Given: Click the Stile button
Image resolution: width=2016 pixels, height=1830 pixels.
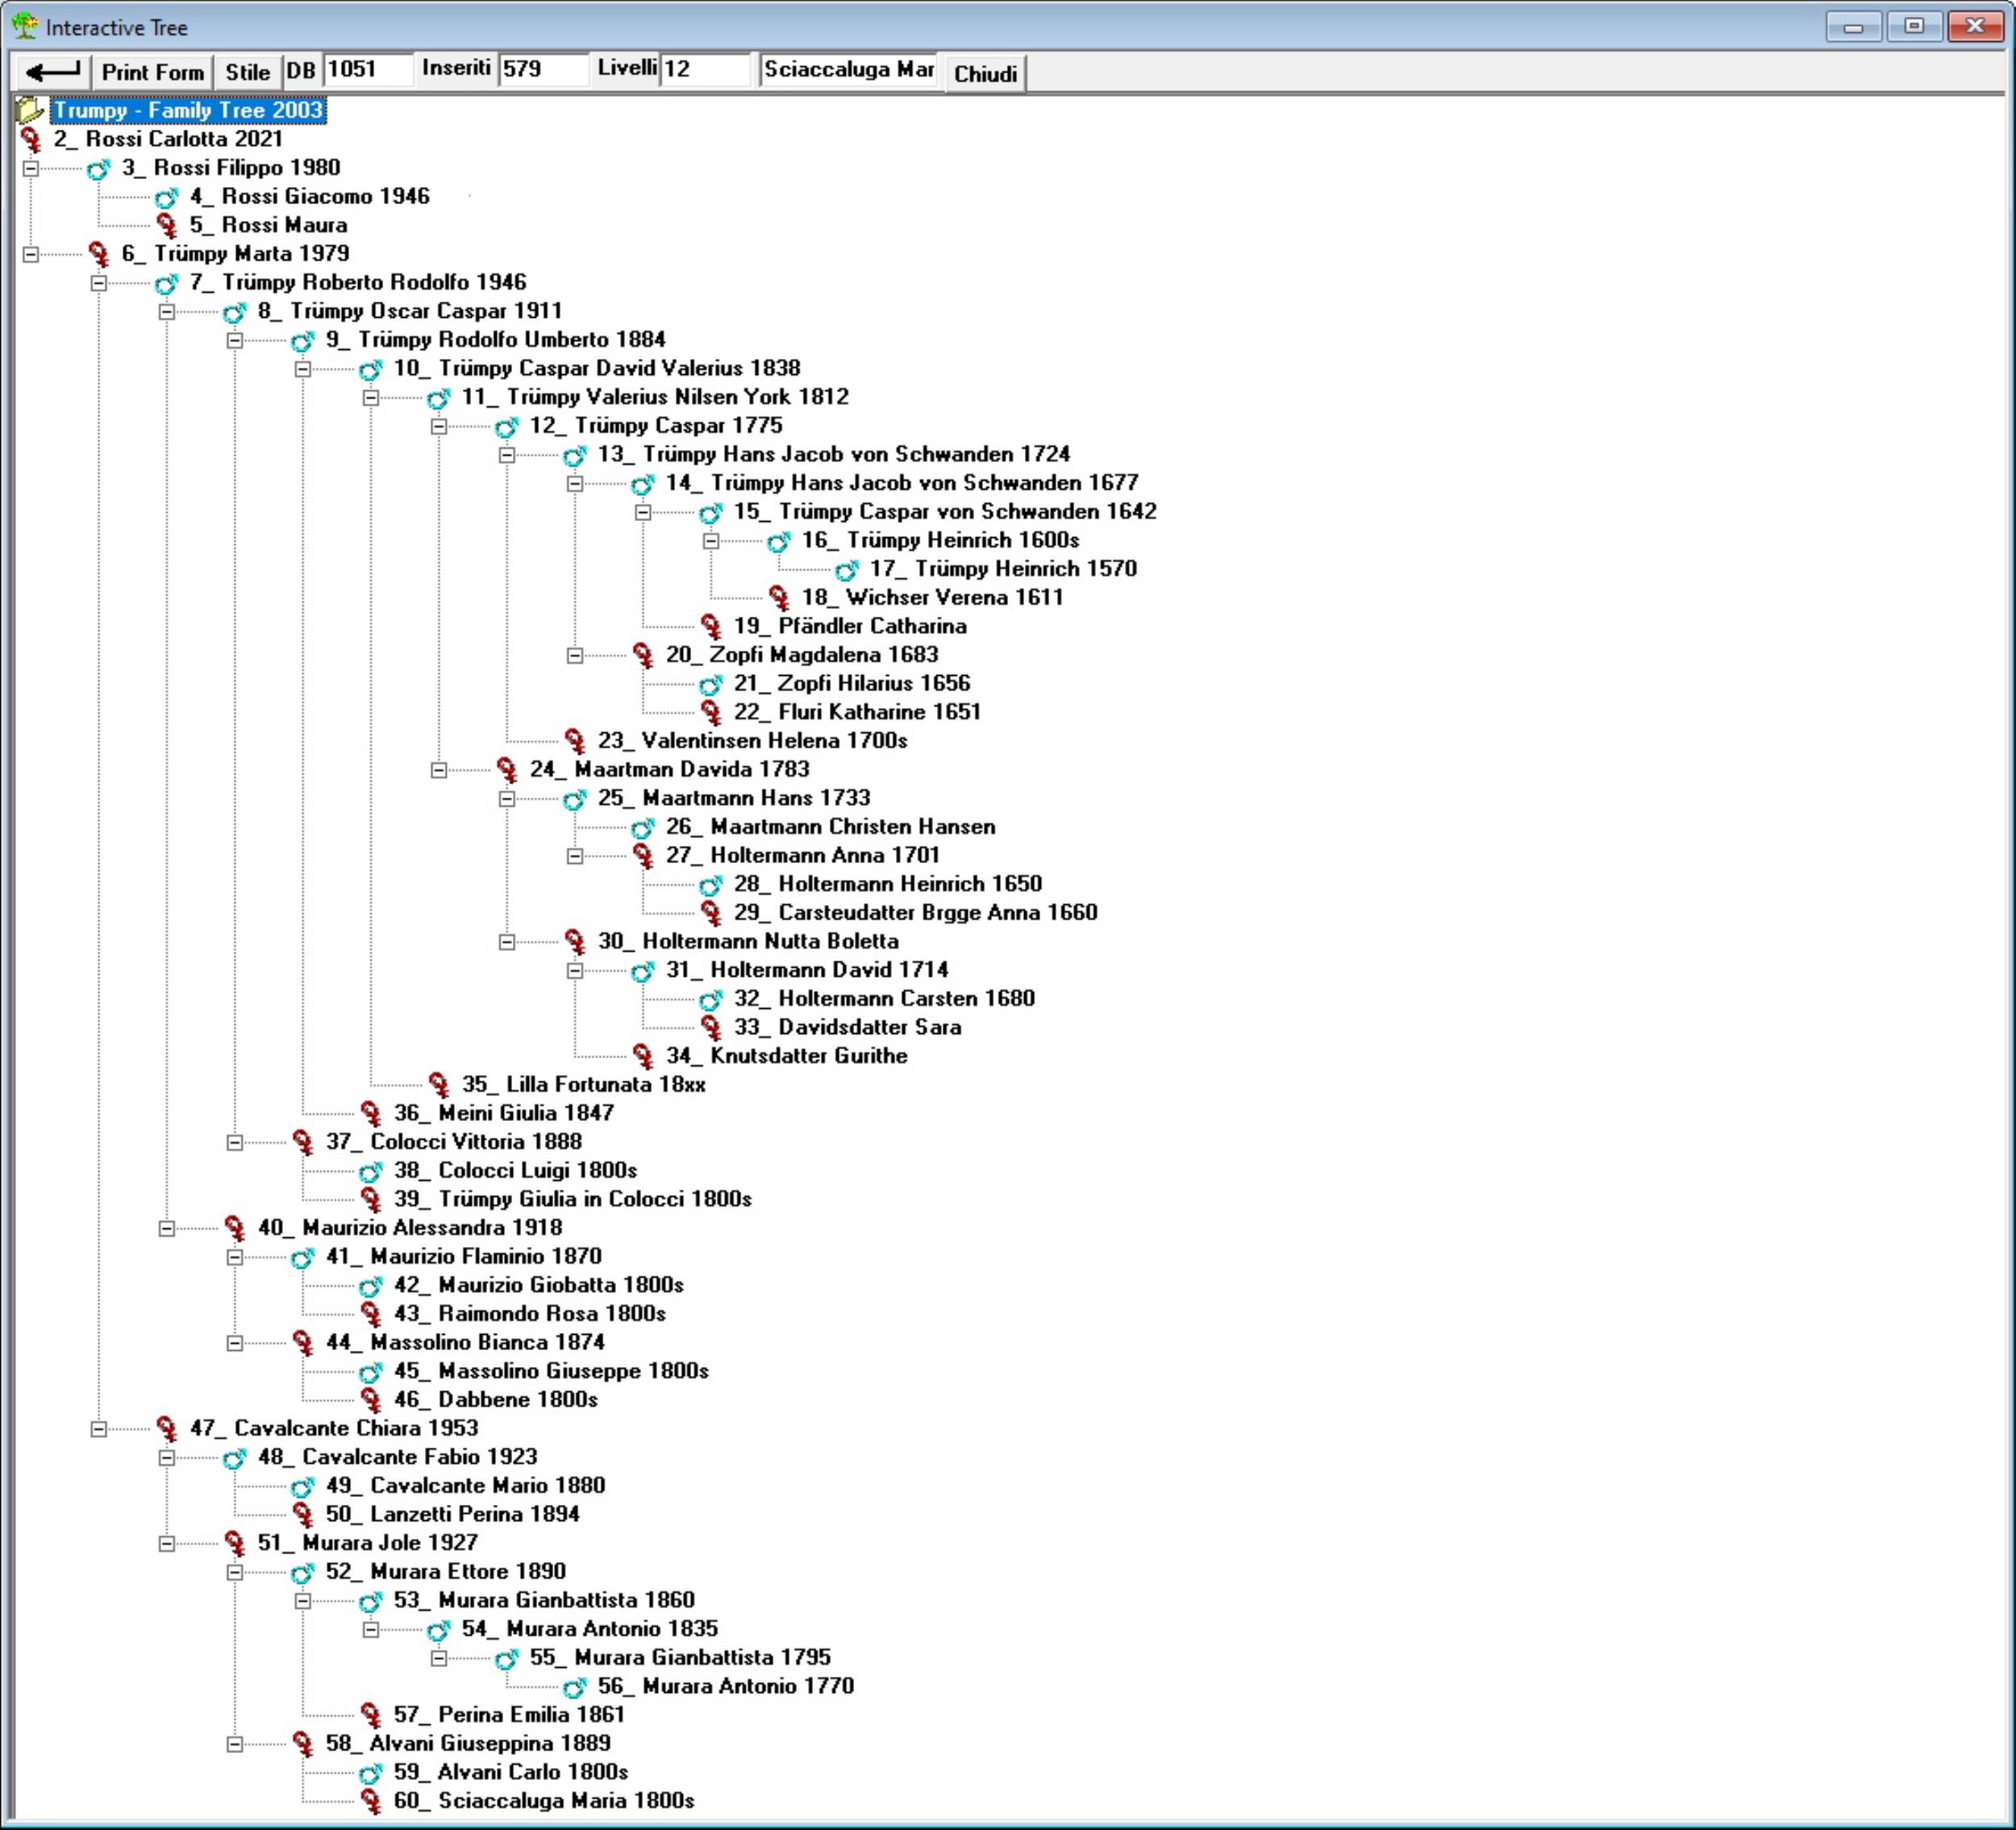Looking at the screenshot, I should [x=247, y=72].
